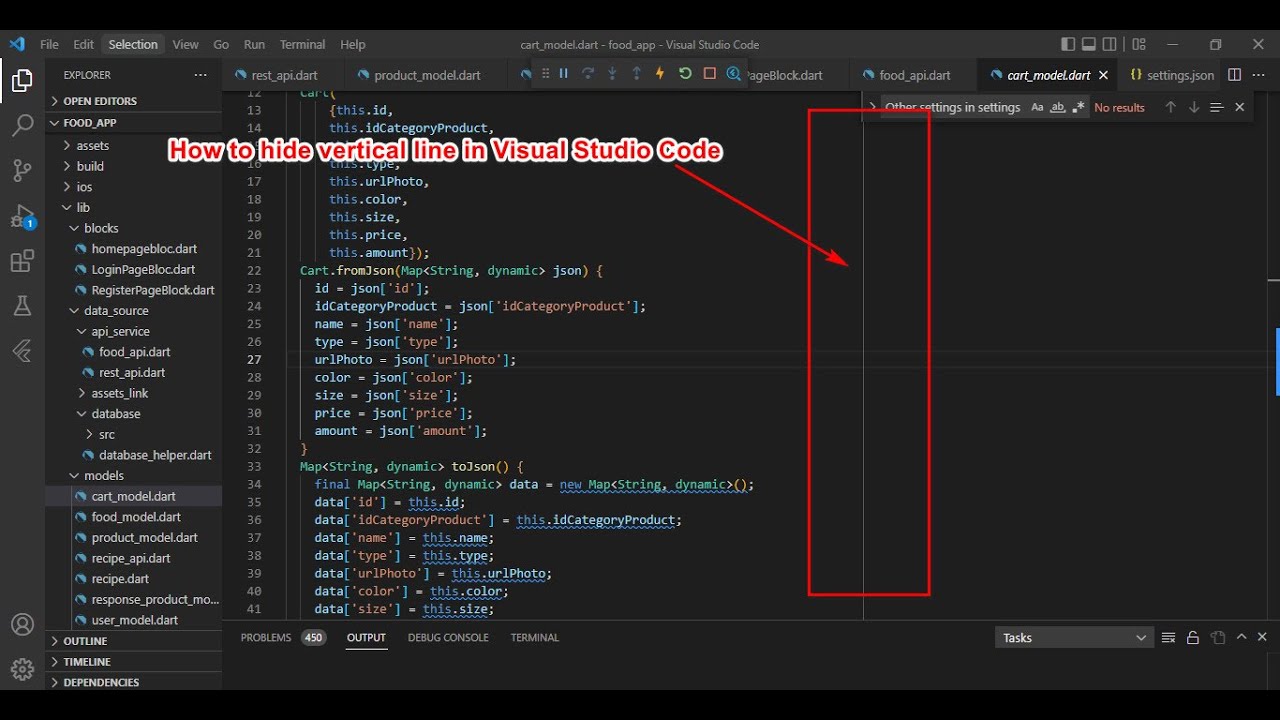Switch to settings.json tab

pyautogui.click(x=1170, y=75)
